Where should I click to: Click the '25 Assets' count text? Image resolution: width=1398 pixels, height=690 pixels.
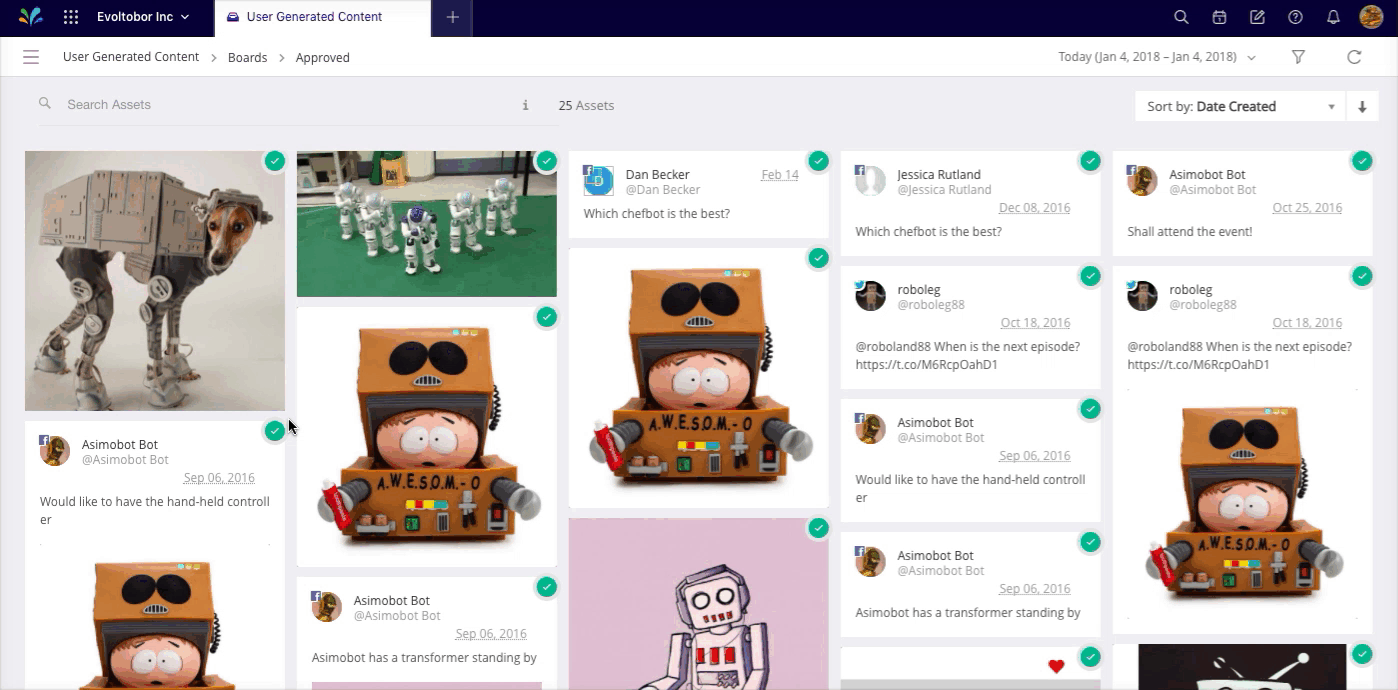586,105
